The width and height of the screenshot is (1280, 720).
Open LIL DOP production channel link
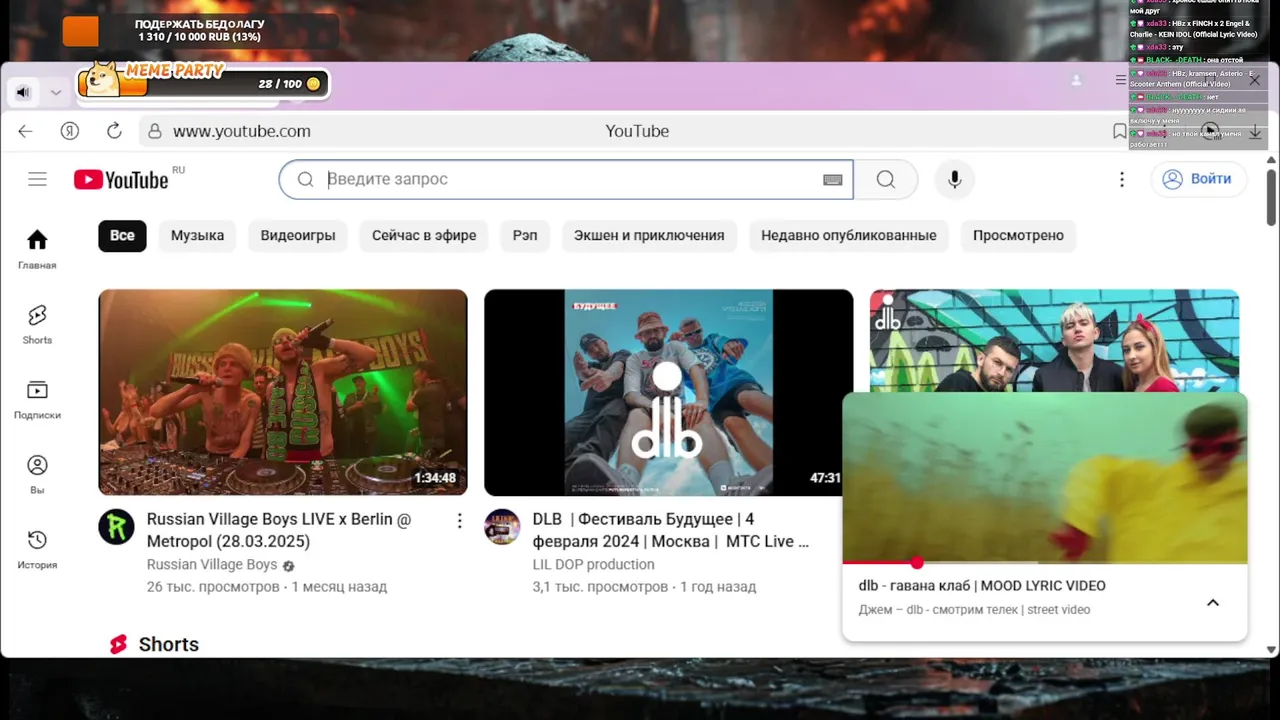pos(593,565)
